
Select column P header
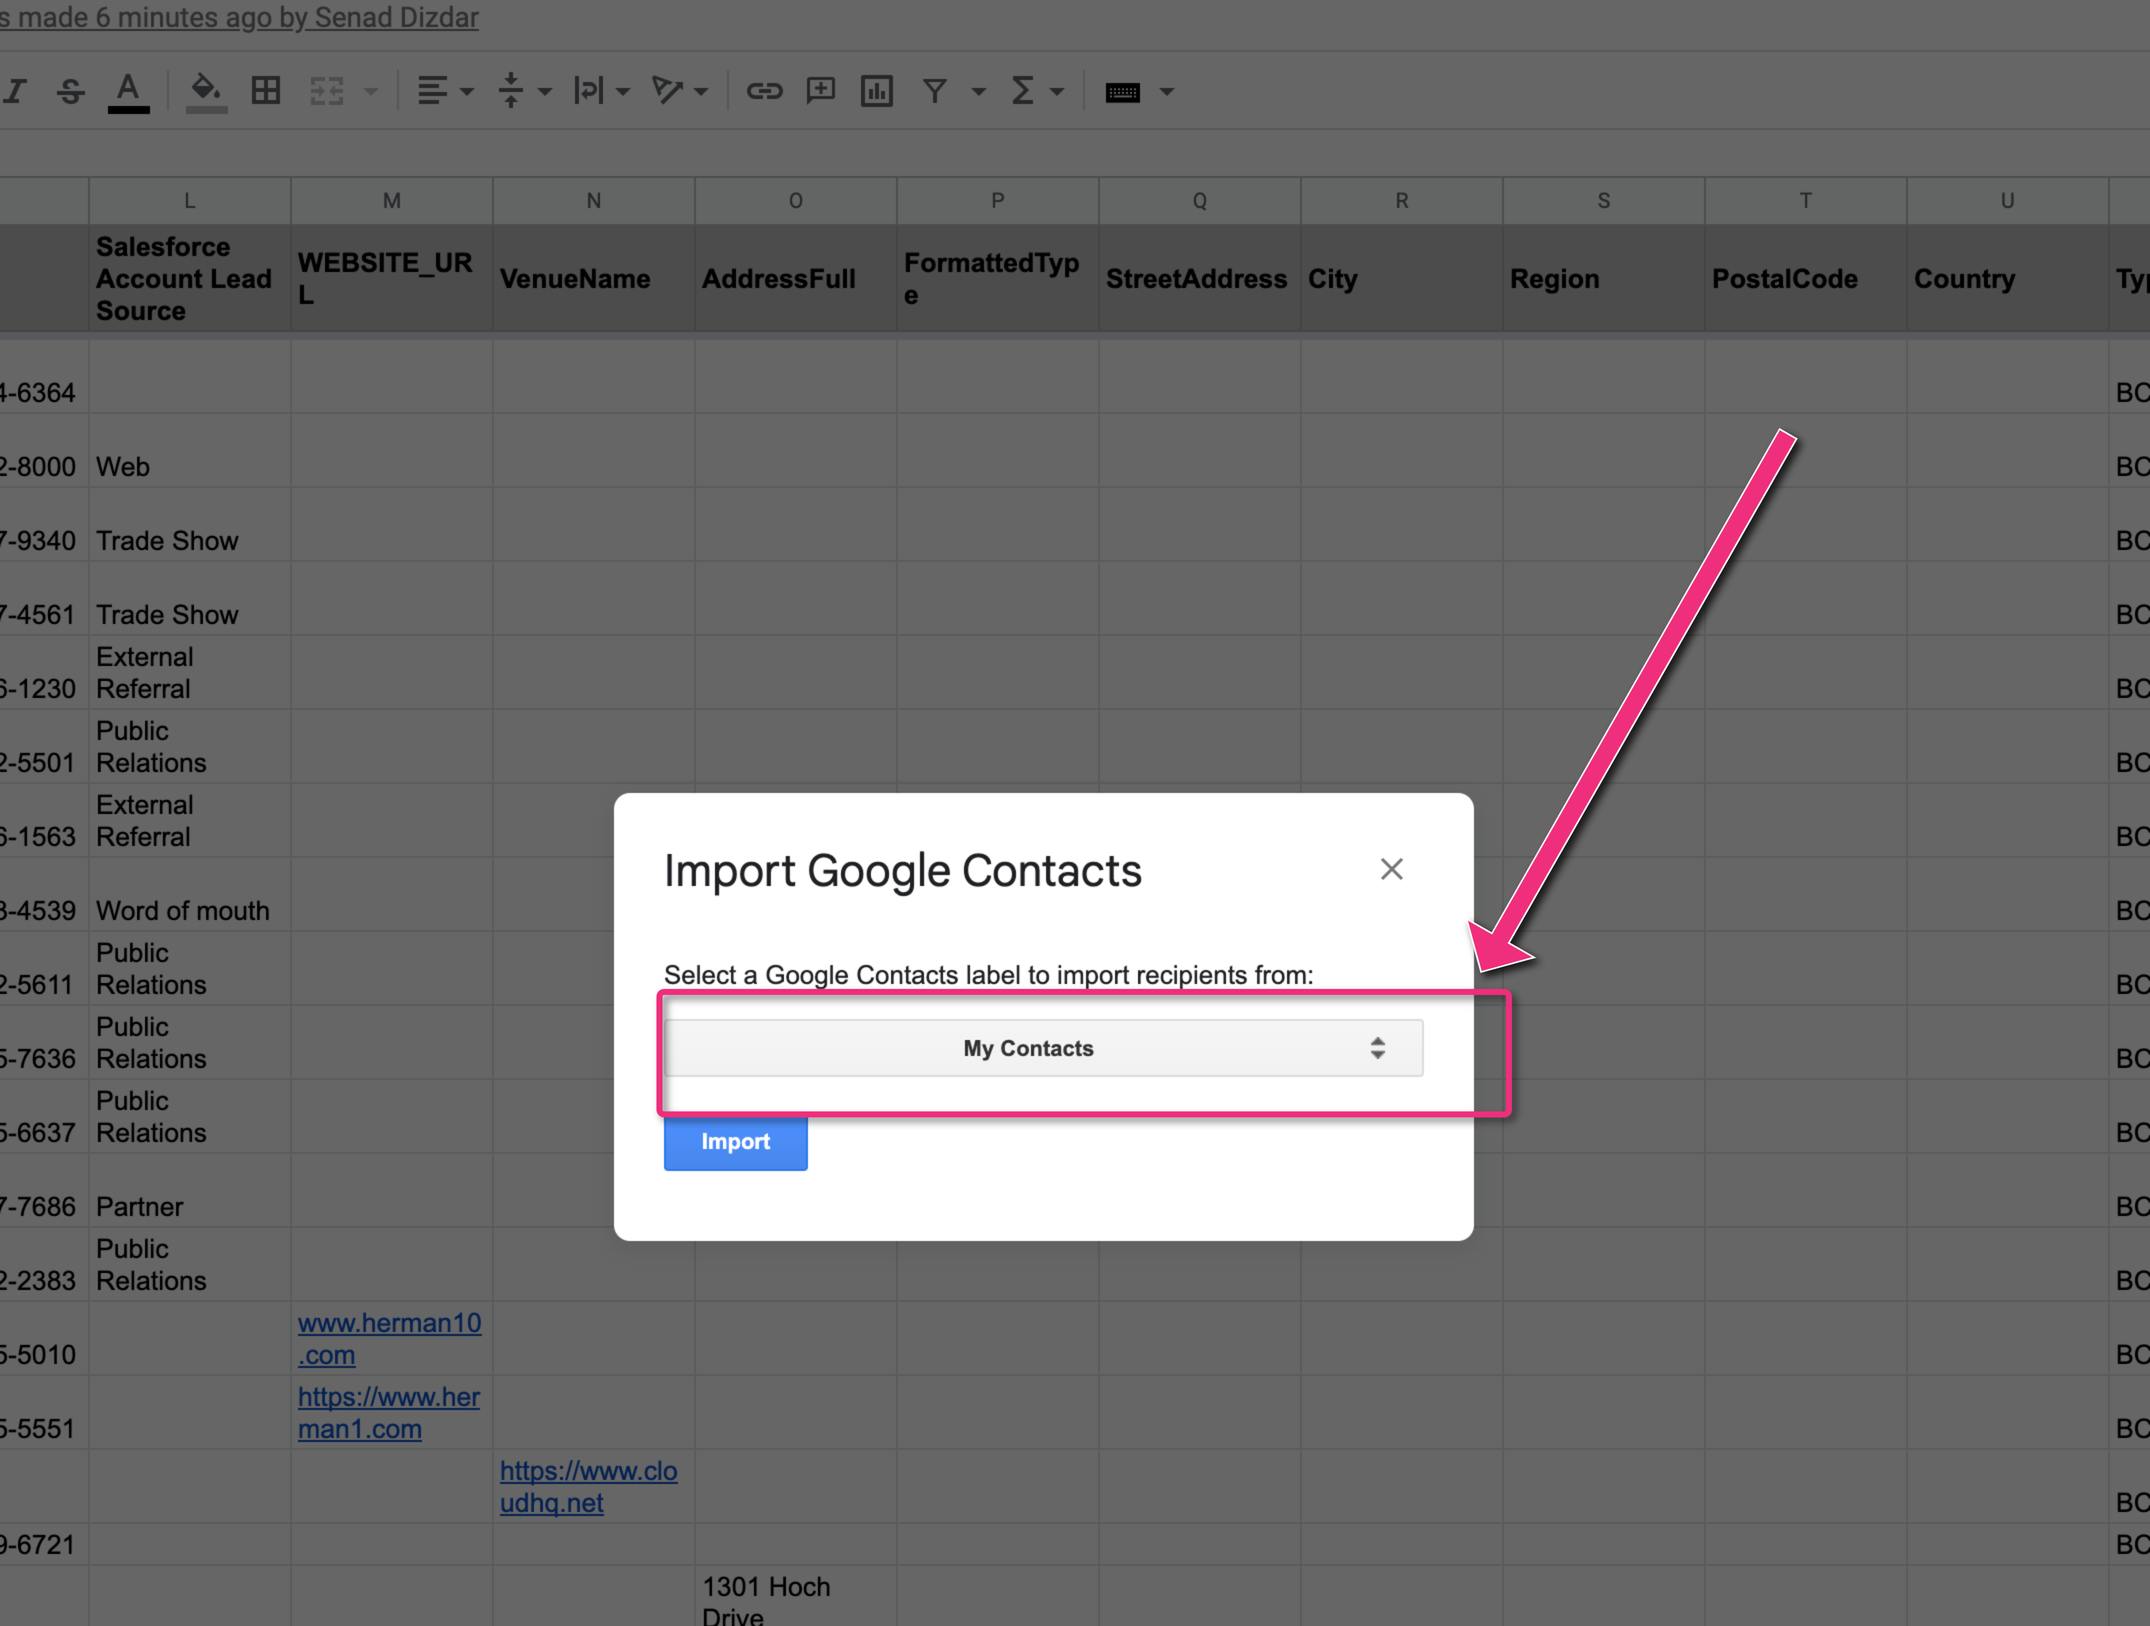[x=998, y=201]
